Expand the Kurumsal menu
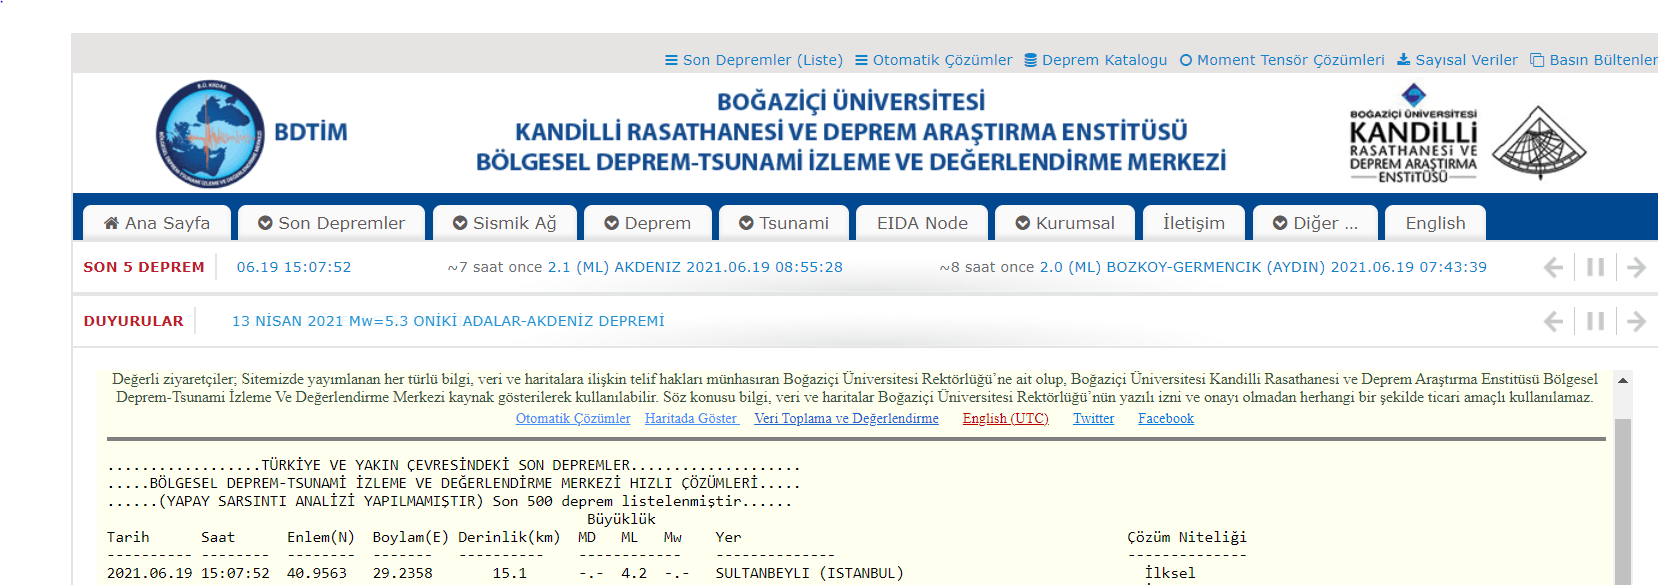The width and height of the screenshot is (1658, 585). (1065, 223)
